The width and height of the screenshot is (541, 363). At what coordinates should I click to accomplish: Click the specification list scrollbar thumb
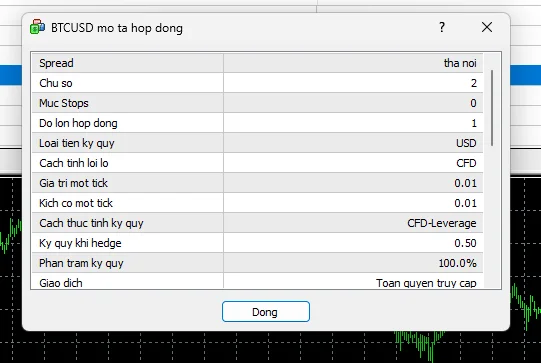492,108
